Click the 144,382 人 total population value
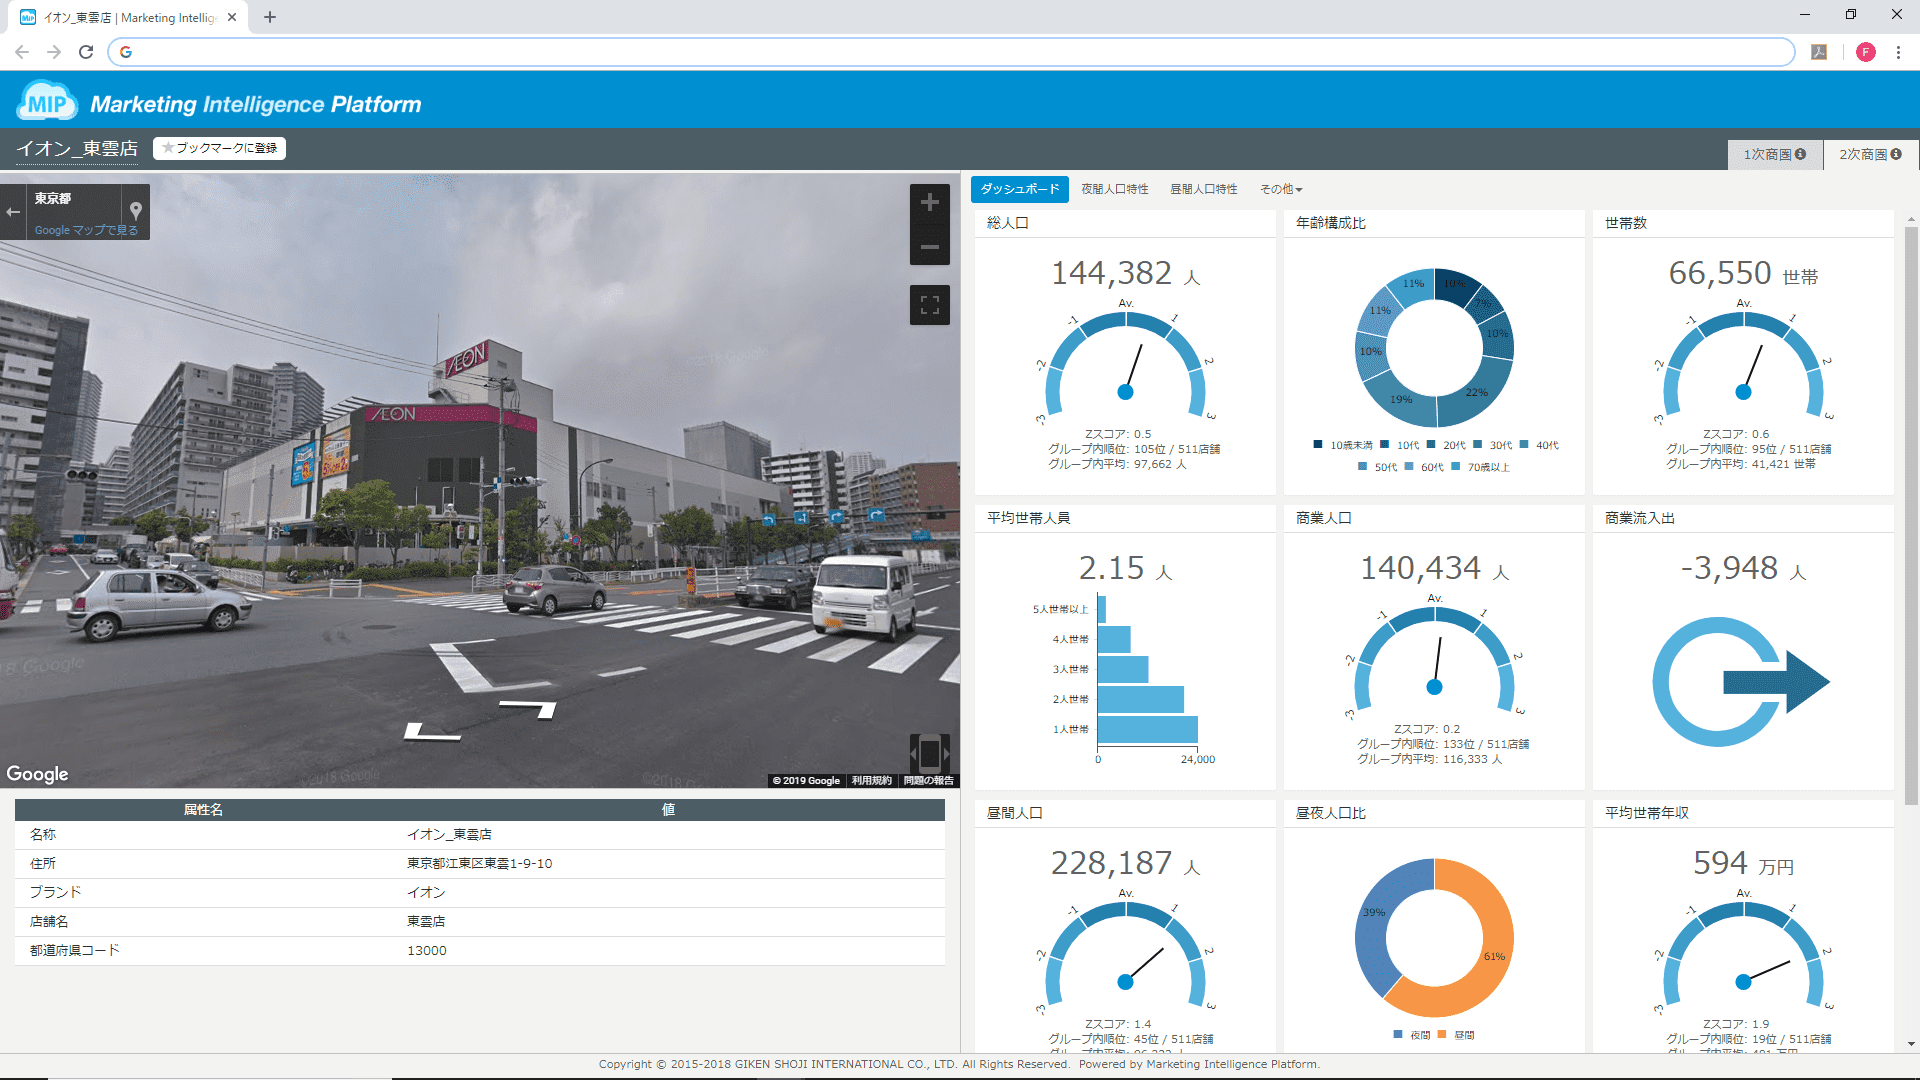 1125,273
